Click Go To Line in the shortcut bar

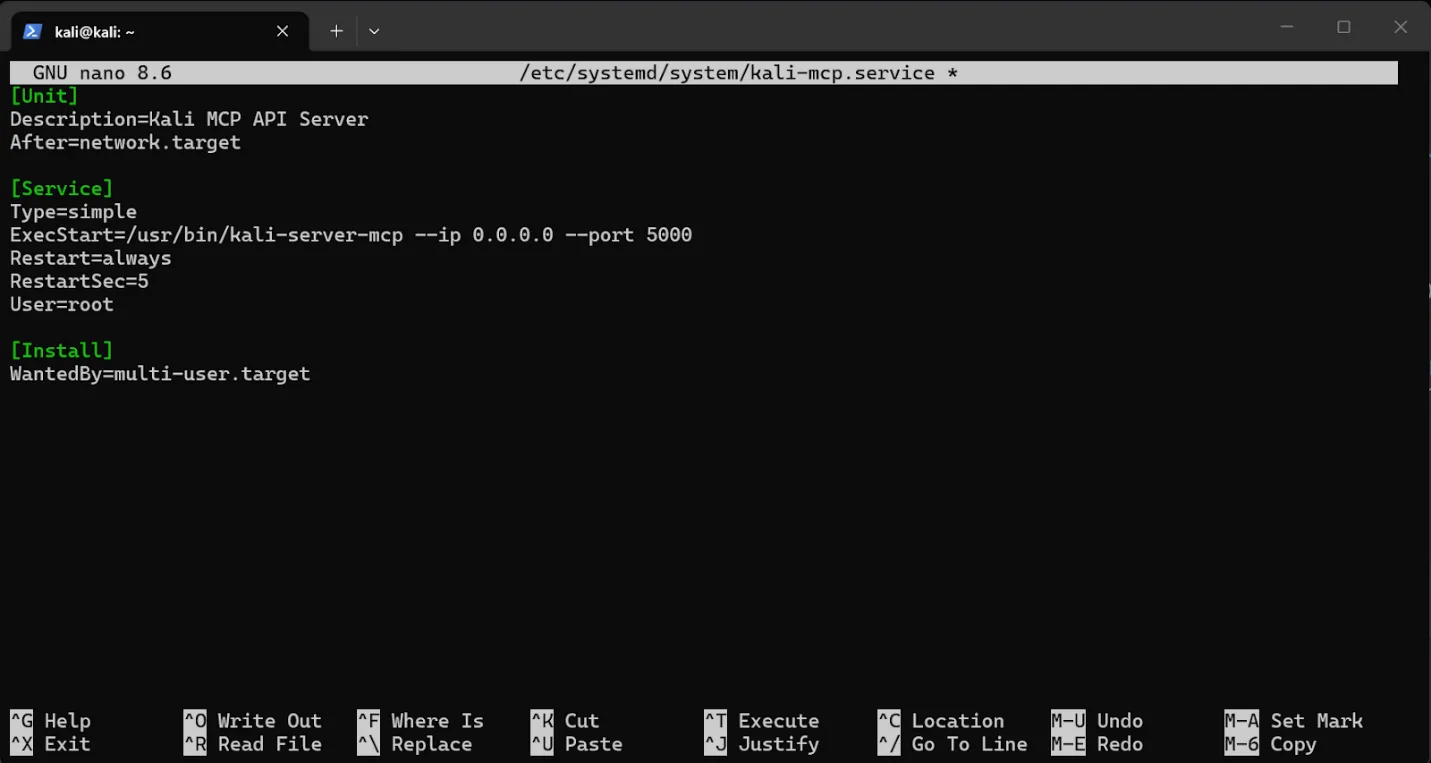pos(968,744)
